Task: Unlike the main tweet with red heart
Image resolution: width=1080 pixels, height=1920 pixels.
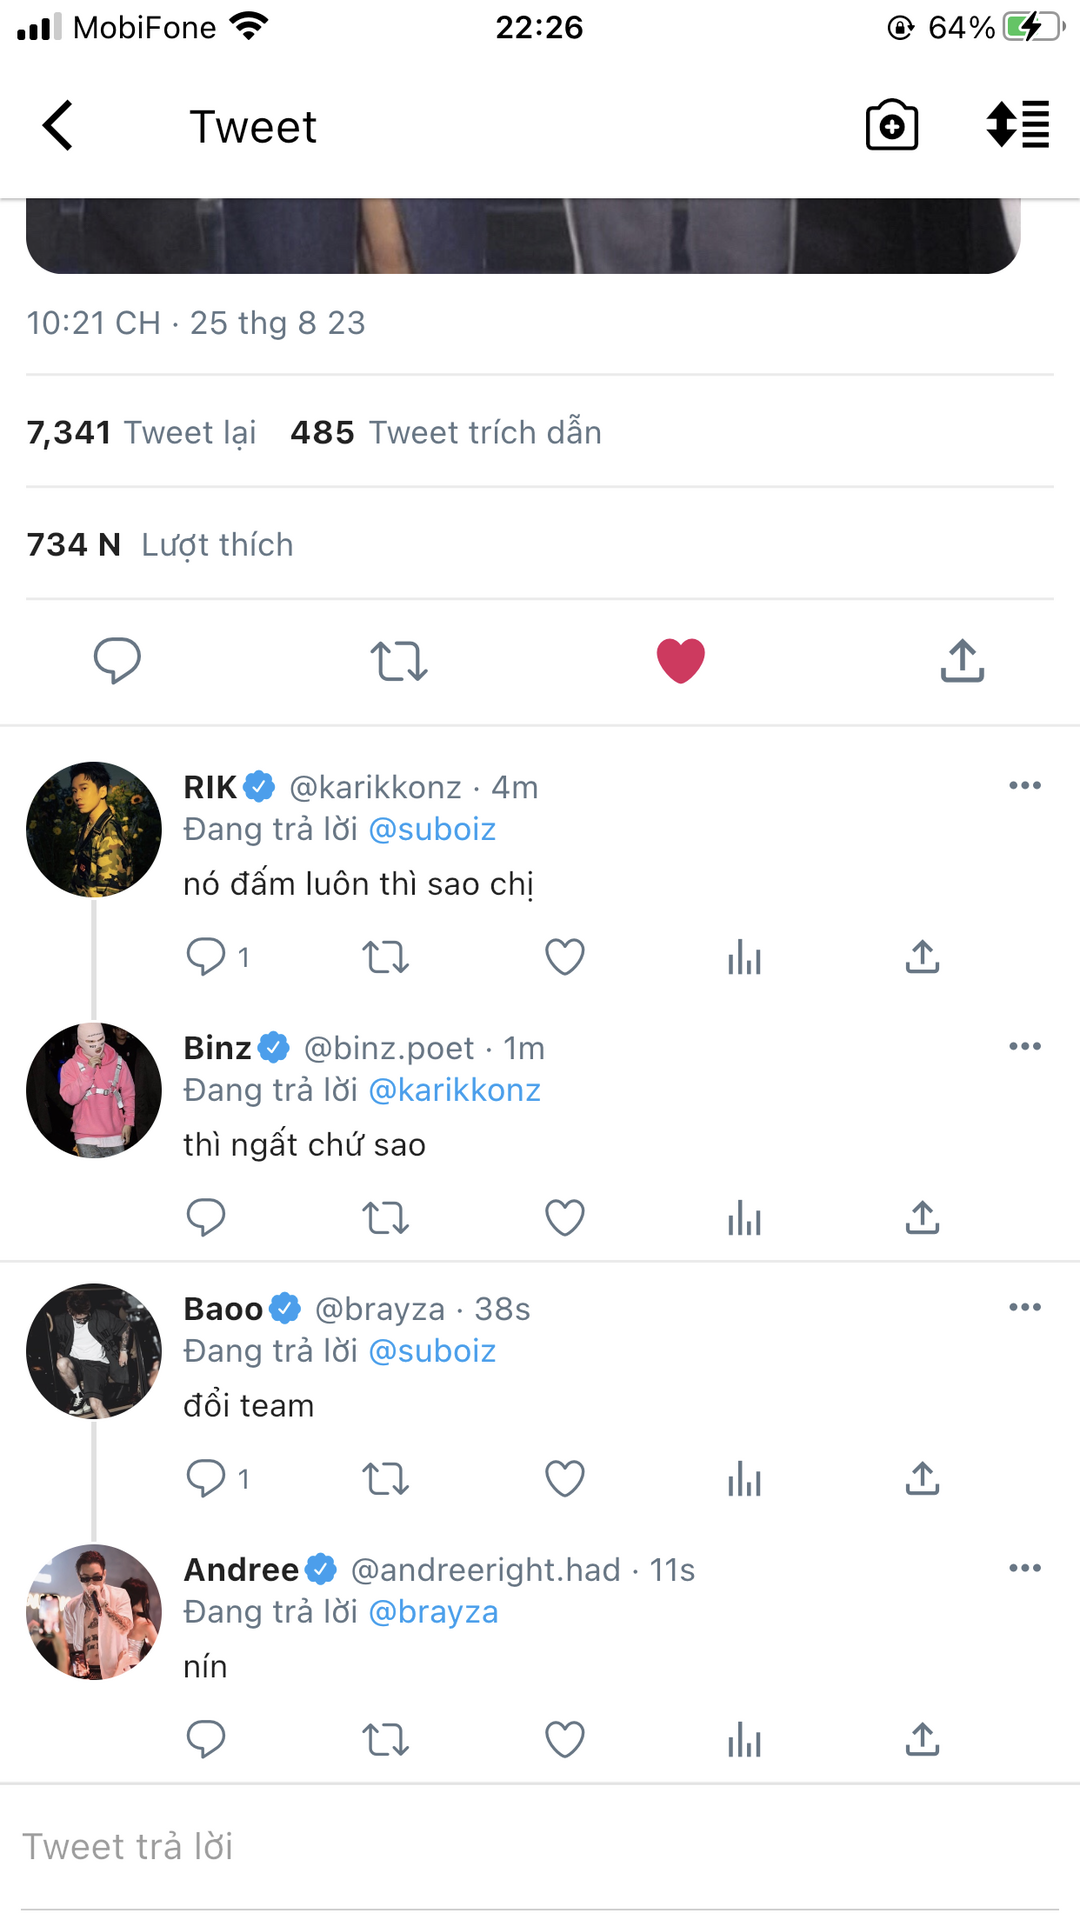Action: (x=680, y=661)
